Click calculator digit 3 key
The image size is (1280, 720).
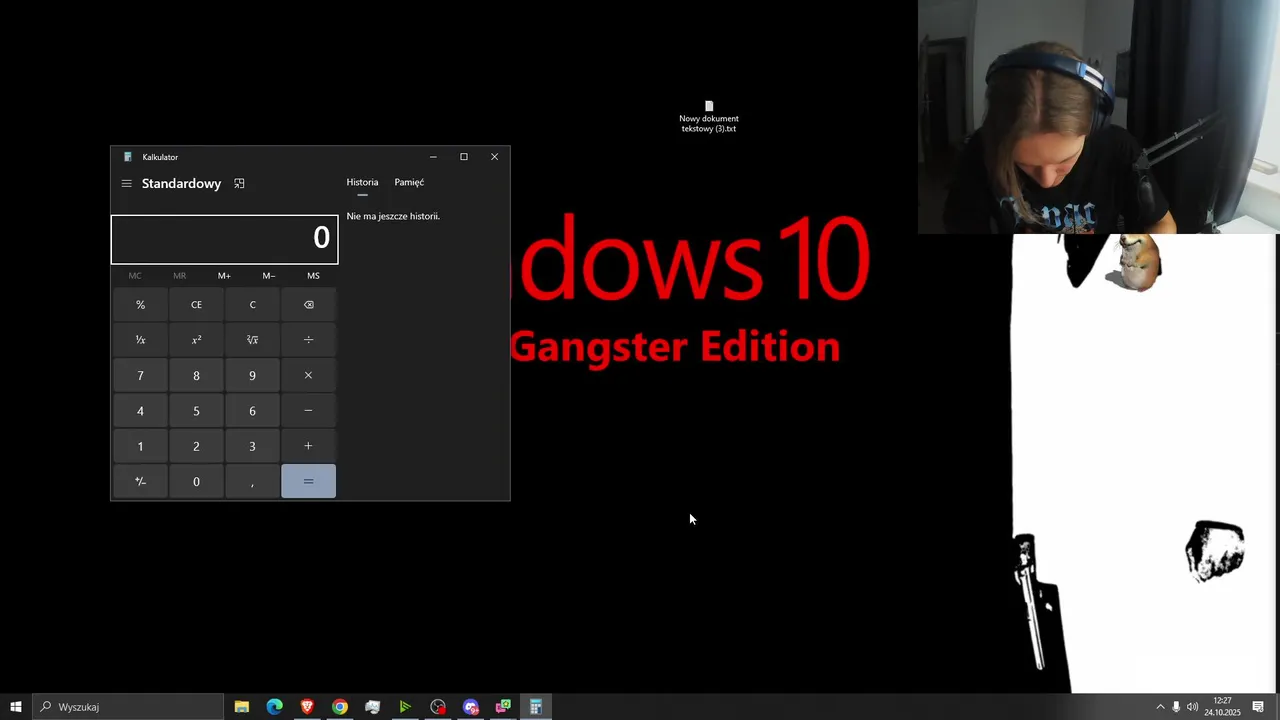point(252,446)
